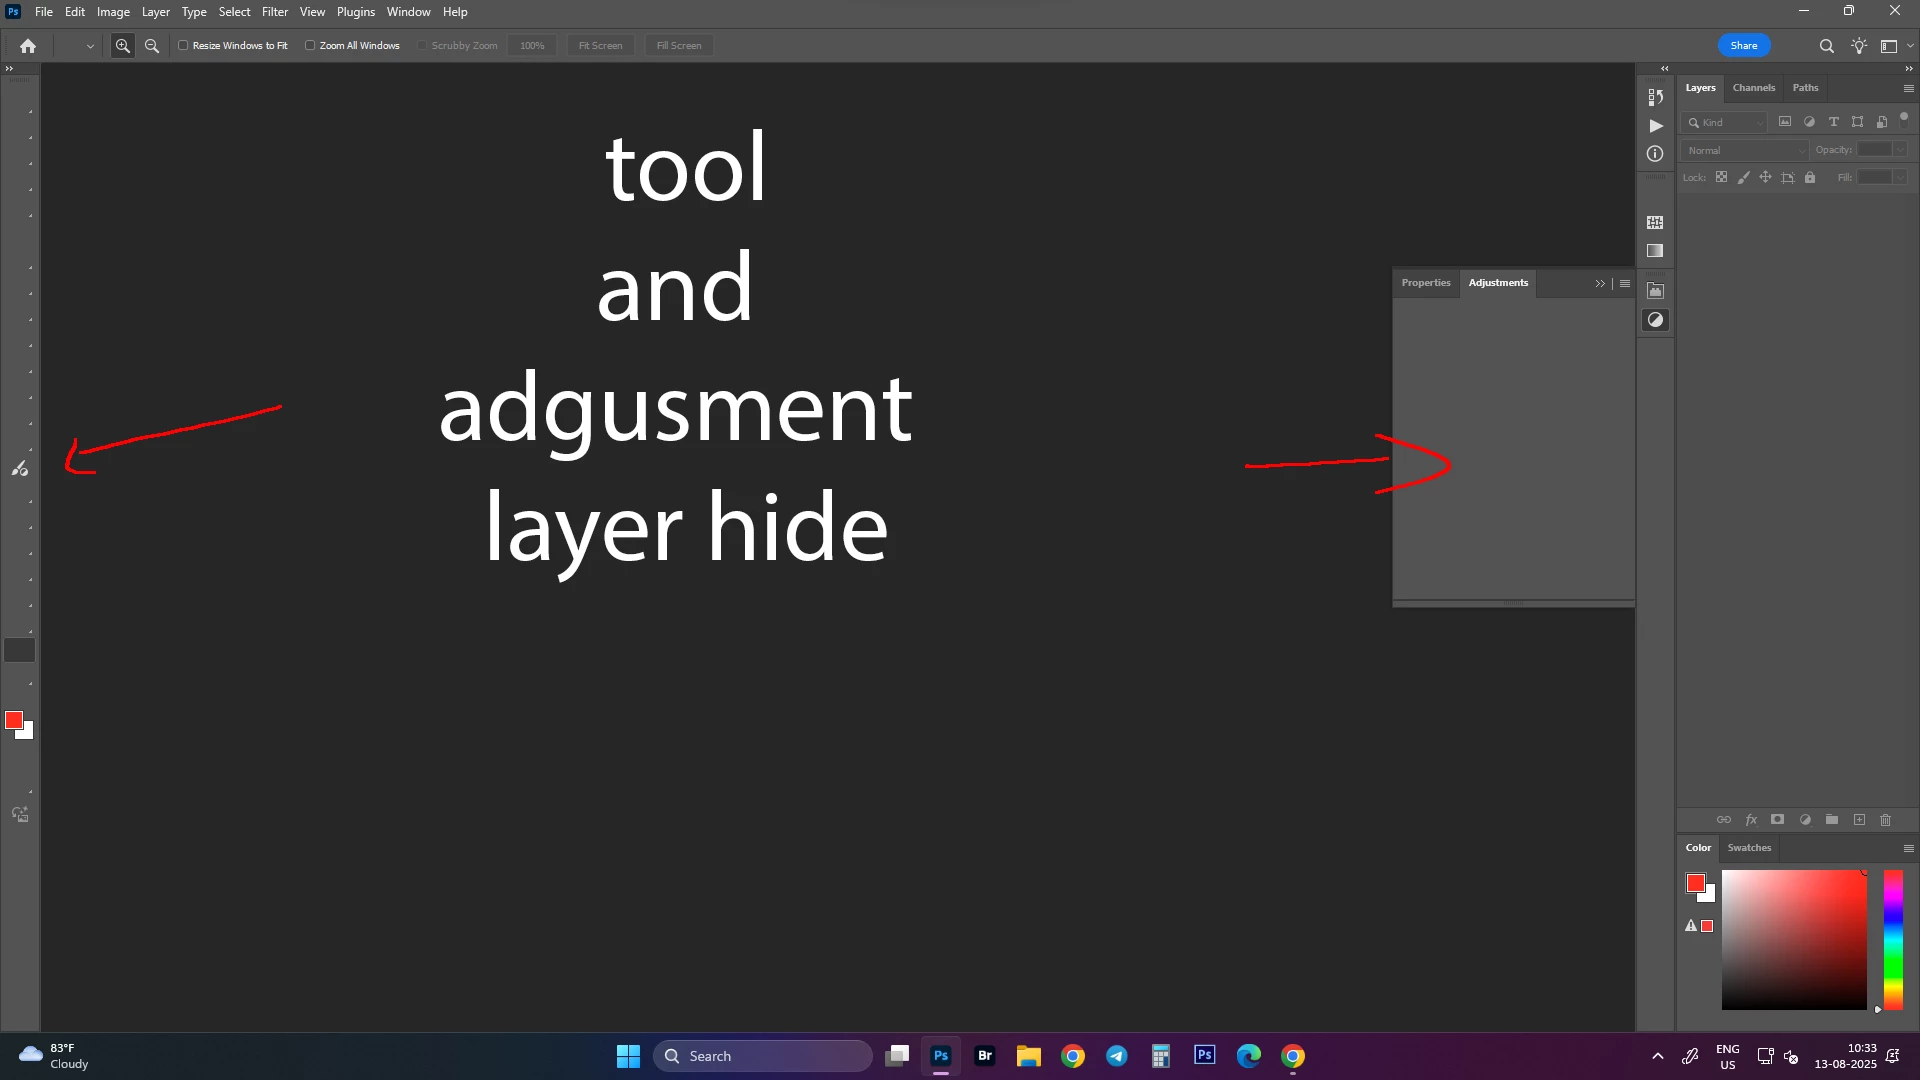Filter layers by type (T) icon
The width and height of the screenshot is (1920, 1080).
click(x=1833, y=122)
